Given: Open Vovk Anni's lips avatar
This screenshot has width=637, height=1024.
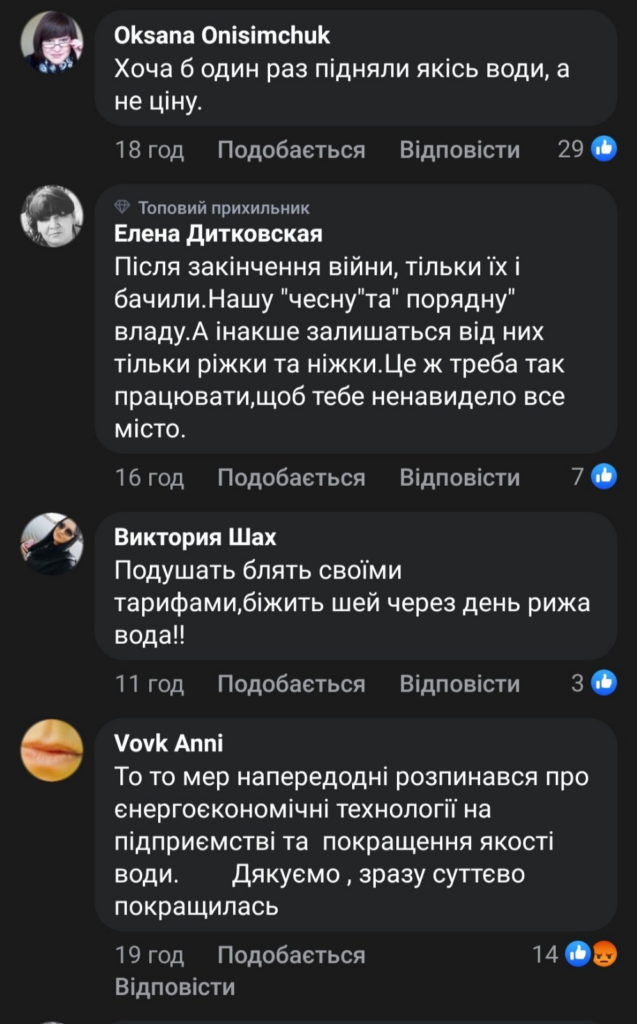Looking at the screenshot, I should [x=53, y=750].
